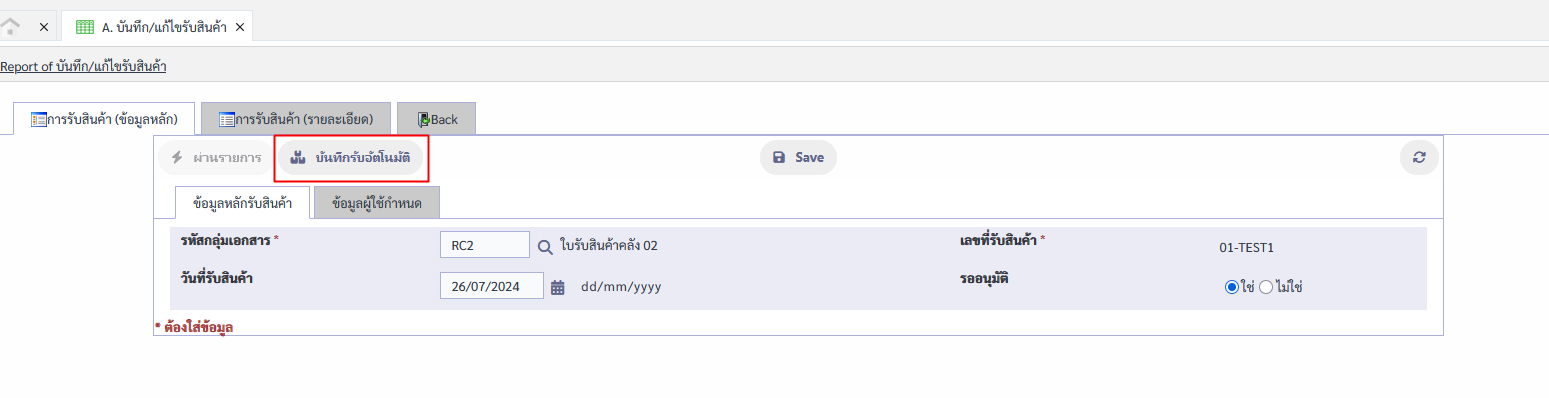This screenshot has width=1549, height=398.
Task: Open document group search magnifier icon
Action: [545, 246]
